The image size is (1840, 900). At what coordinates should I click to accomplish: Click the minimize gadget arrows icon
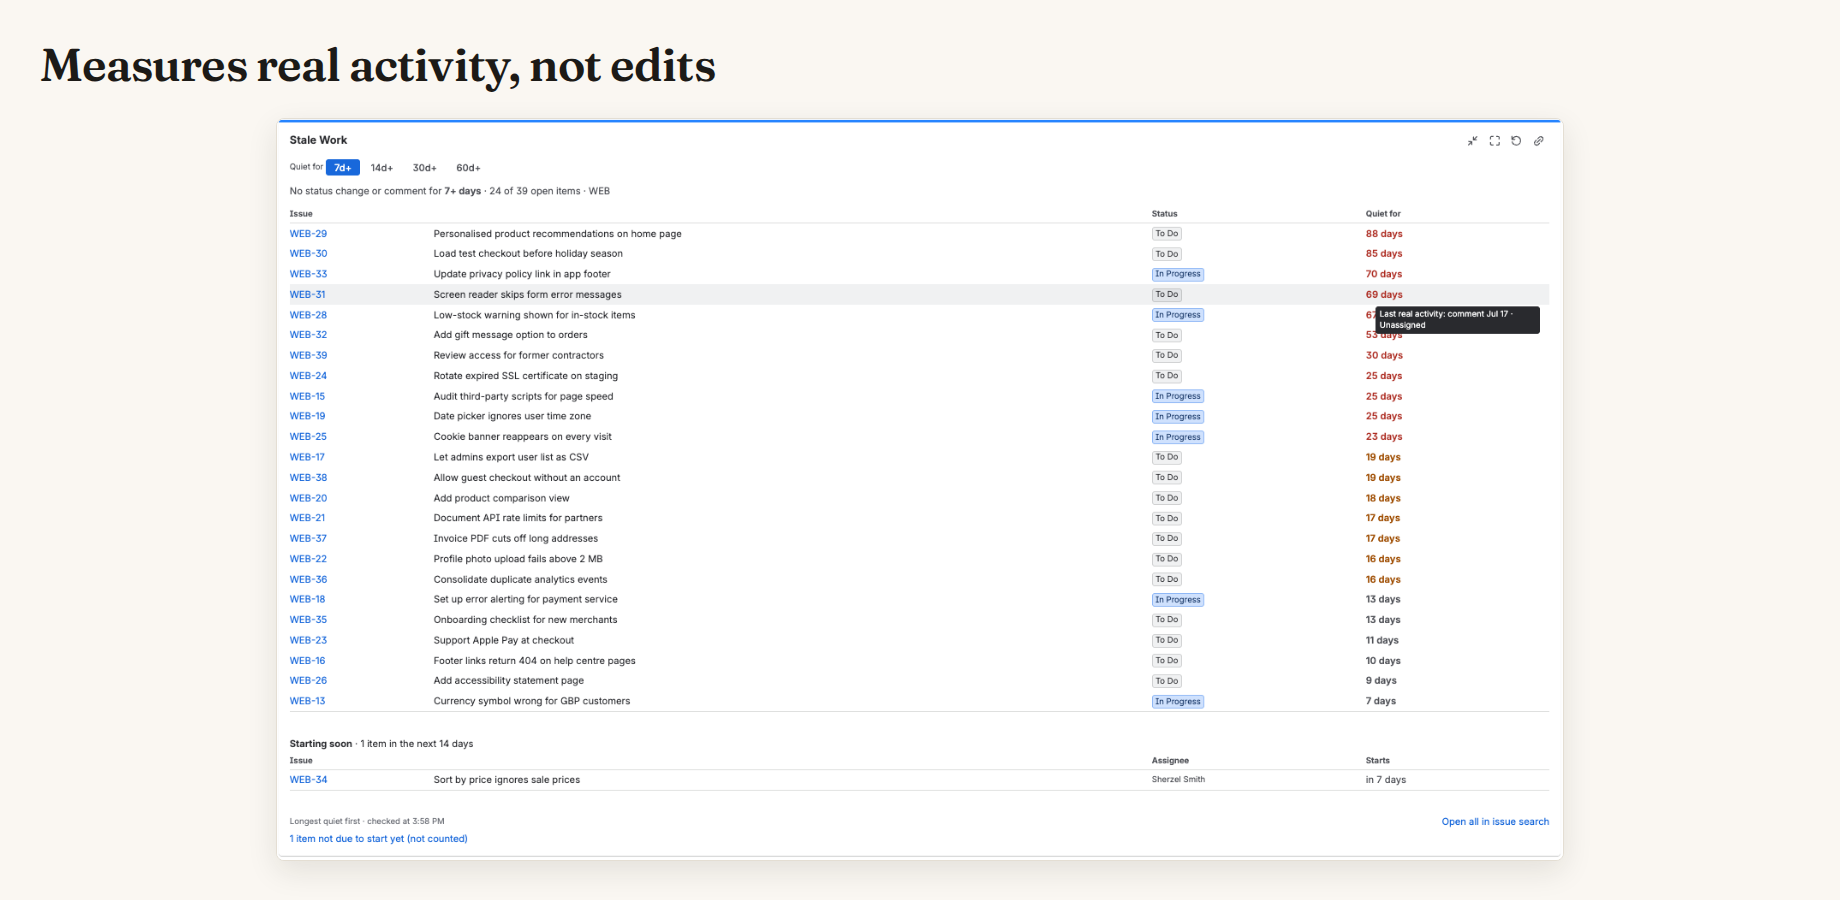click(x=1472, y=141)
